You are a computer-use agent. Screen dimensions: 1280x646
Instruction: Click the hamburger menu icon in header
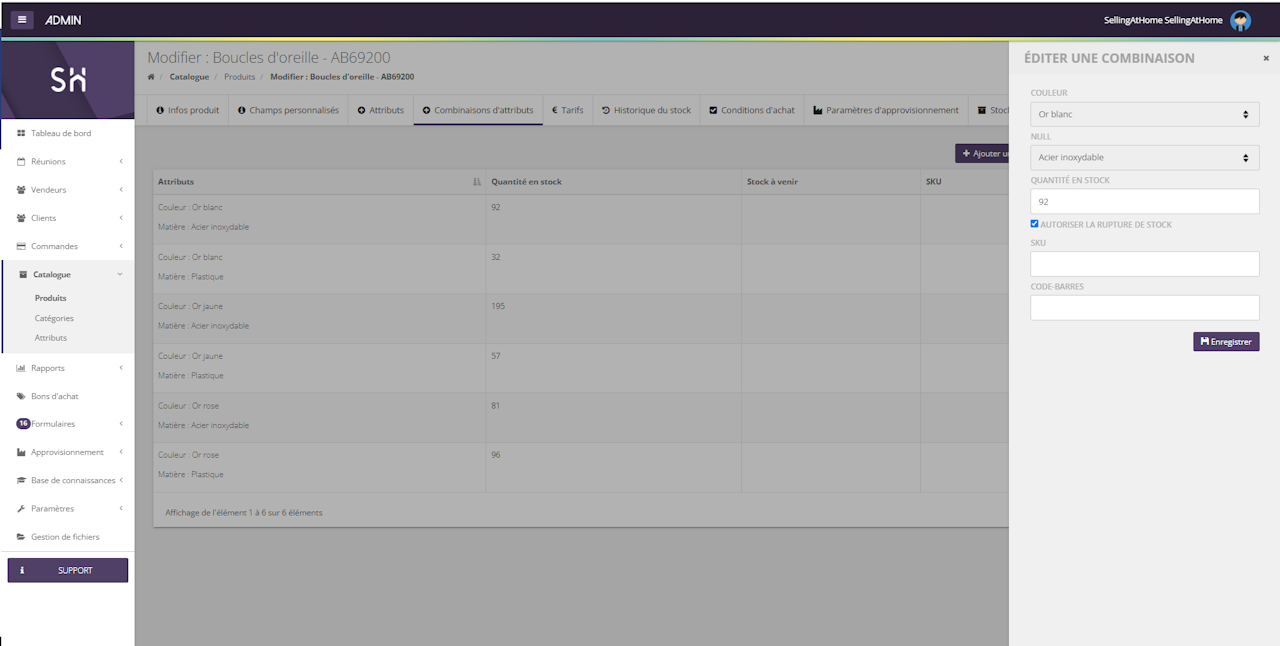(22, 20)
